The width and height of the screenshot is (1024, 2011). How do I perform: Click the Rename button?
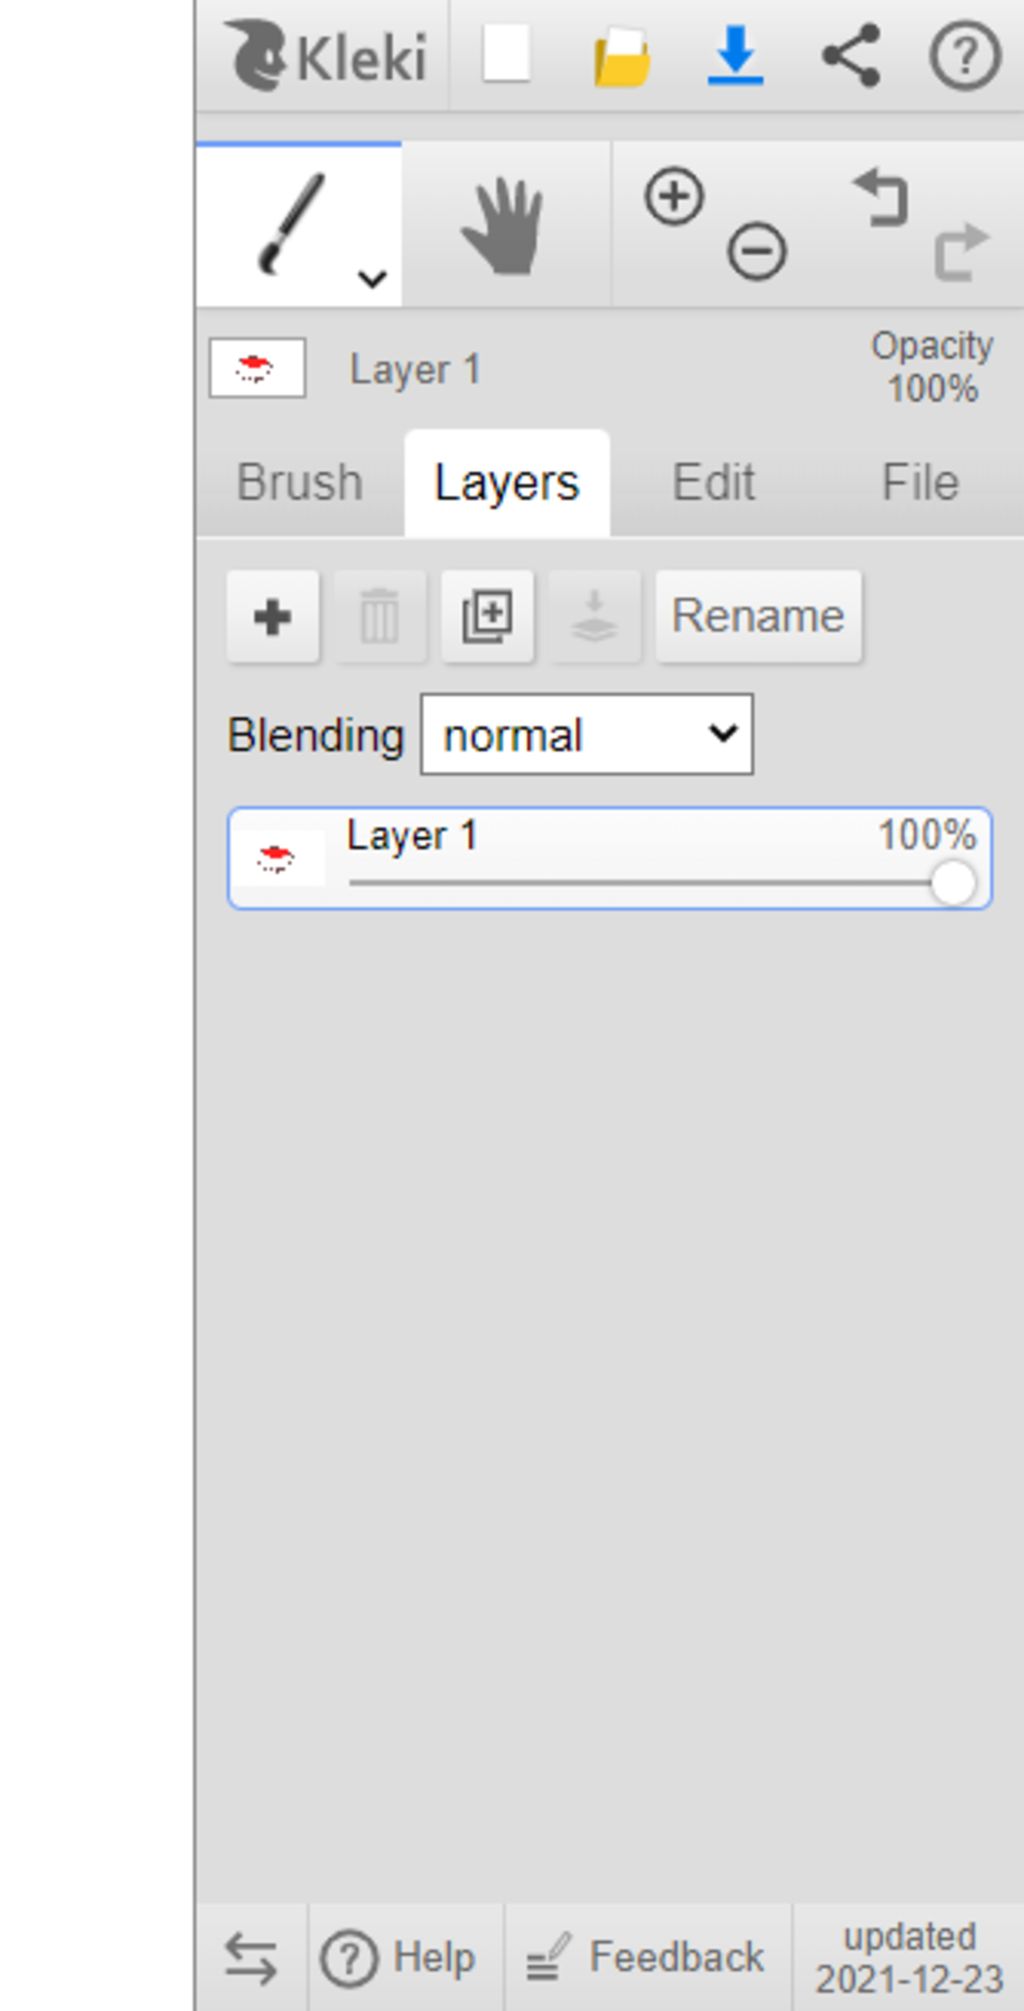[x=758, y=617]
